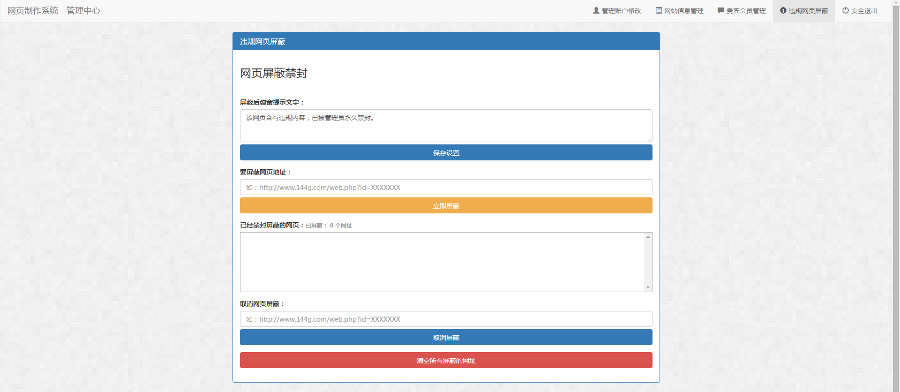The image size is (900, 392).
Task: Click the orange 立即屏蔽 button
Action: [x=446, y=205]
